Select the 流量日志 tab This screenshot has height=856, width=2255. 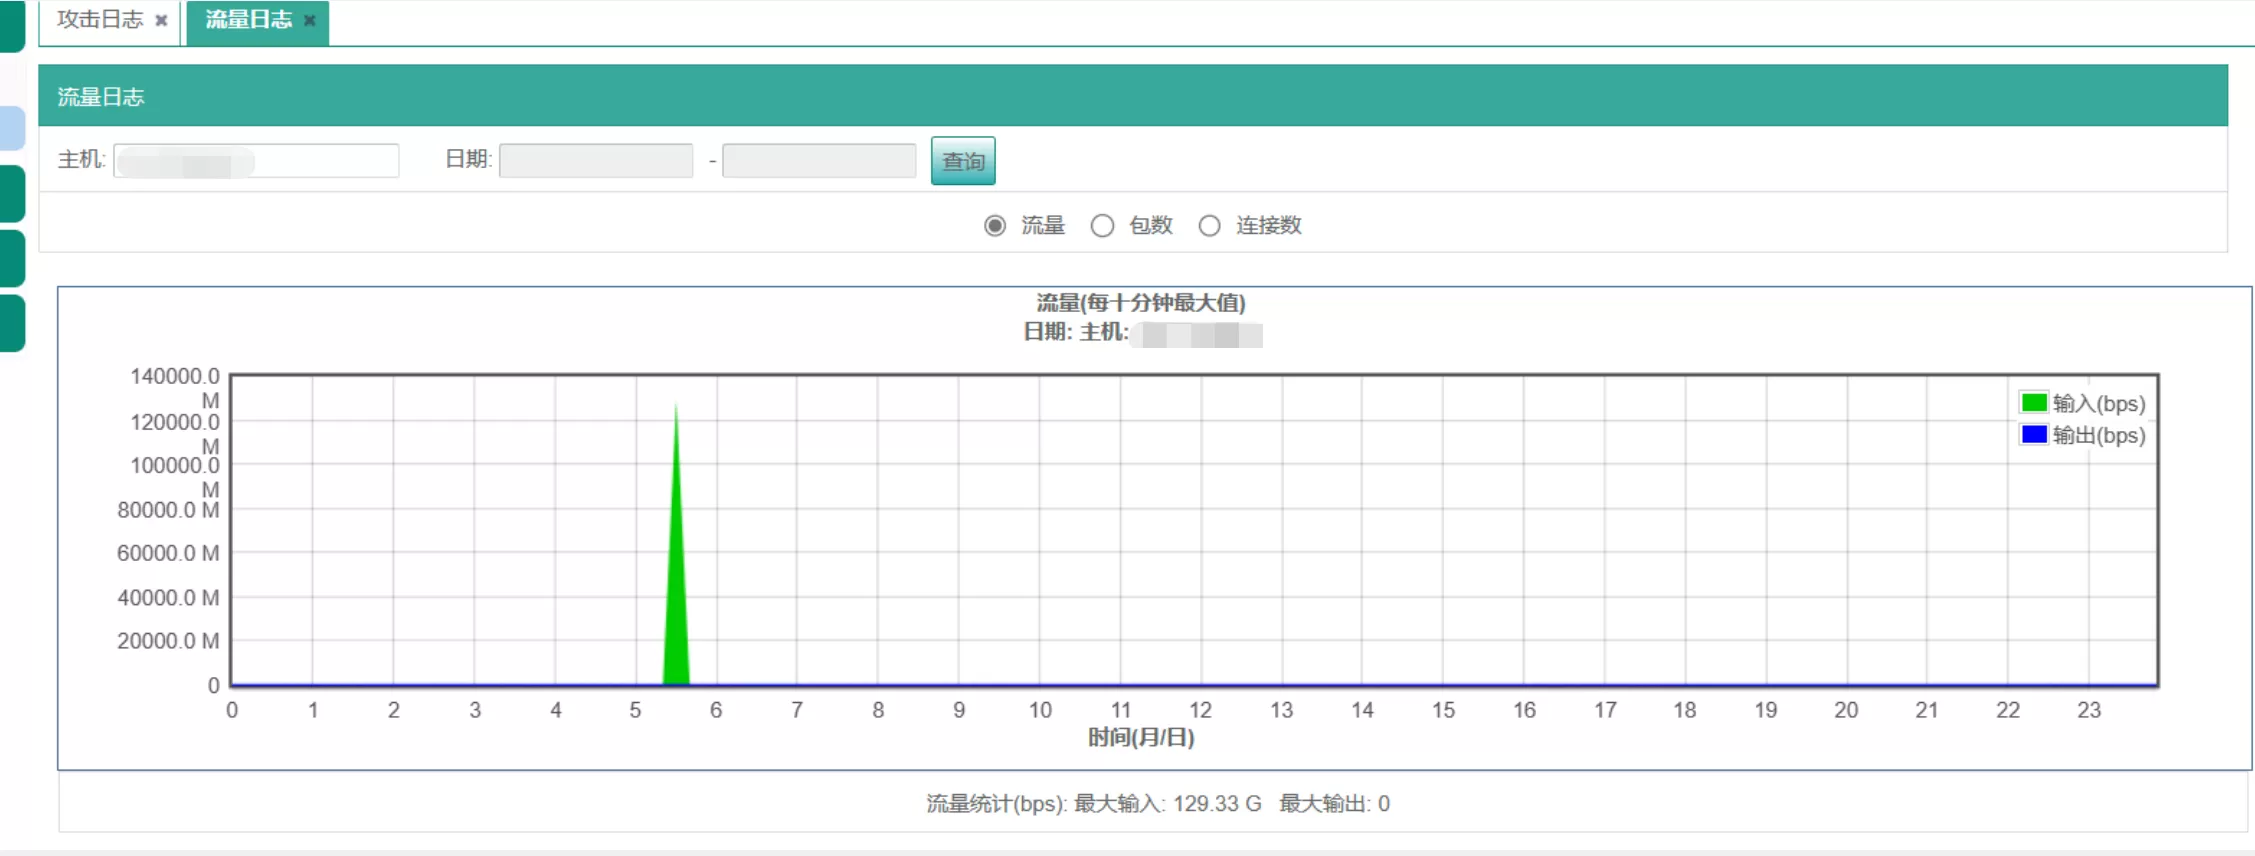pyautogui.click(x=248, y=20)
